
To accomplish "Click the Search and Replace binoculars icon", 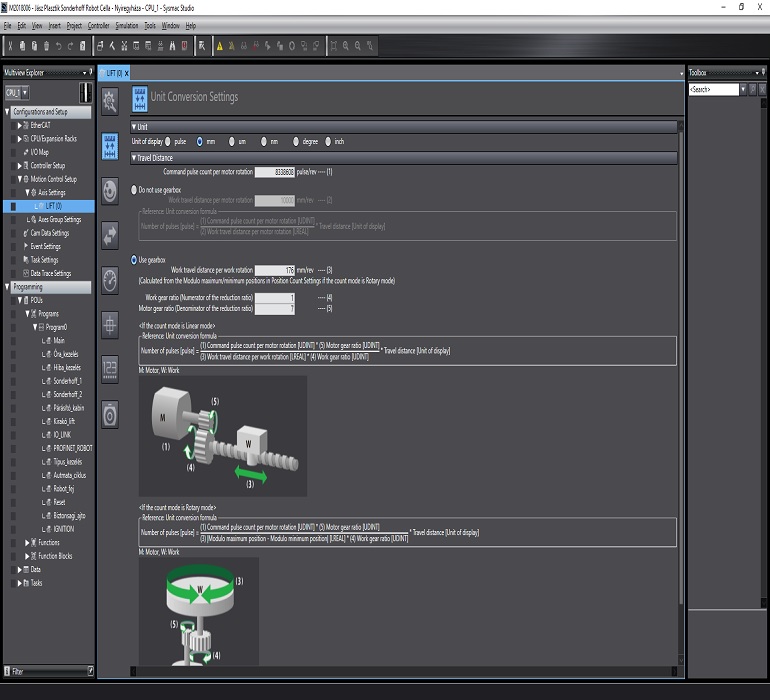I will pos(172,46).
